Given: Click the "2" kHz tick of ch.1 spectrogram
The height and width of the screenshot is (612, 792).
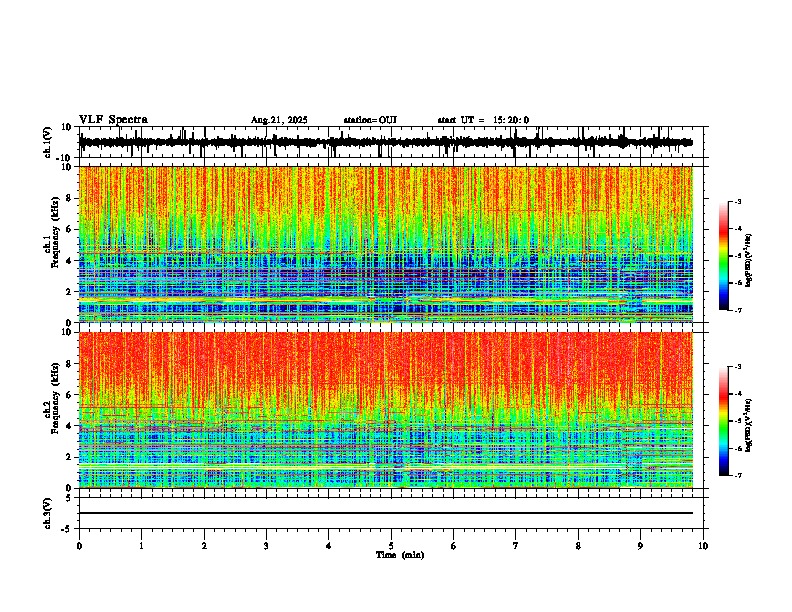Looking at the screenshot, I should pos(70,291).
